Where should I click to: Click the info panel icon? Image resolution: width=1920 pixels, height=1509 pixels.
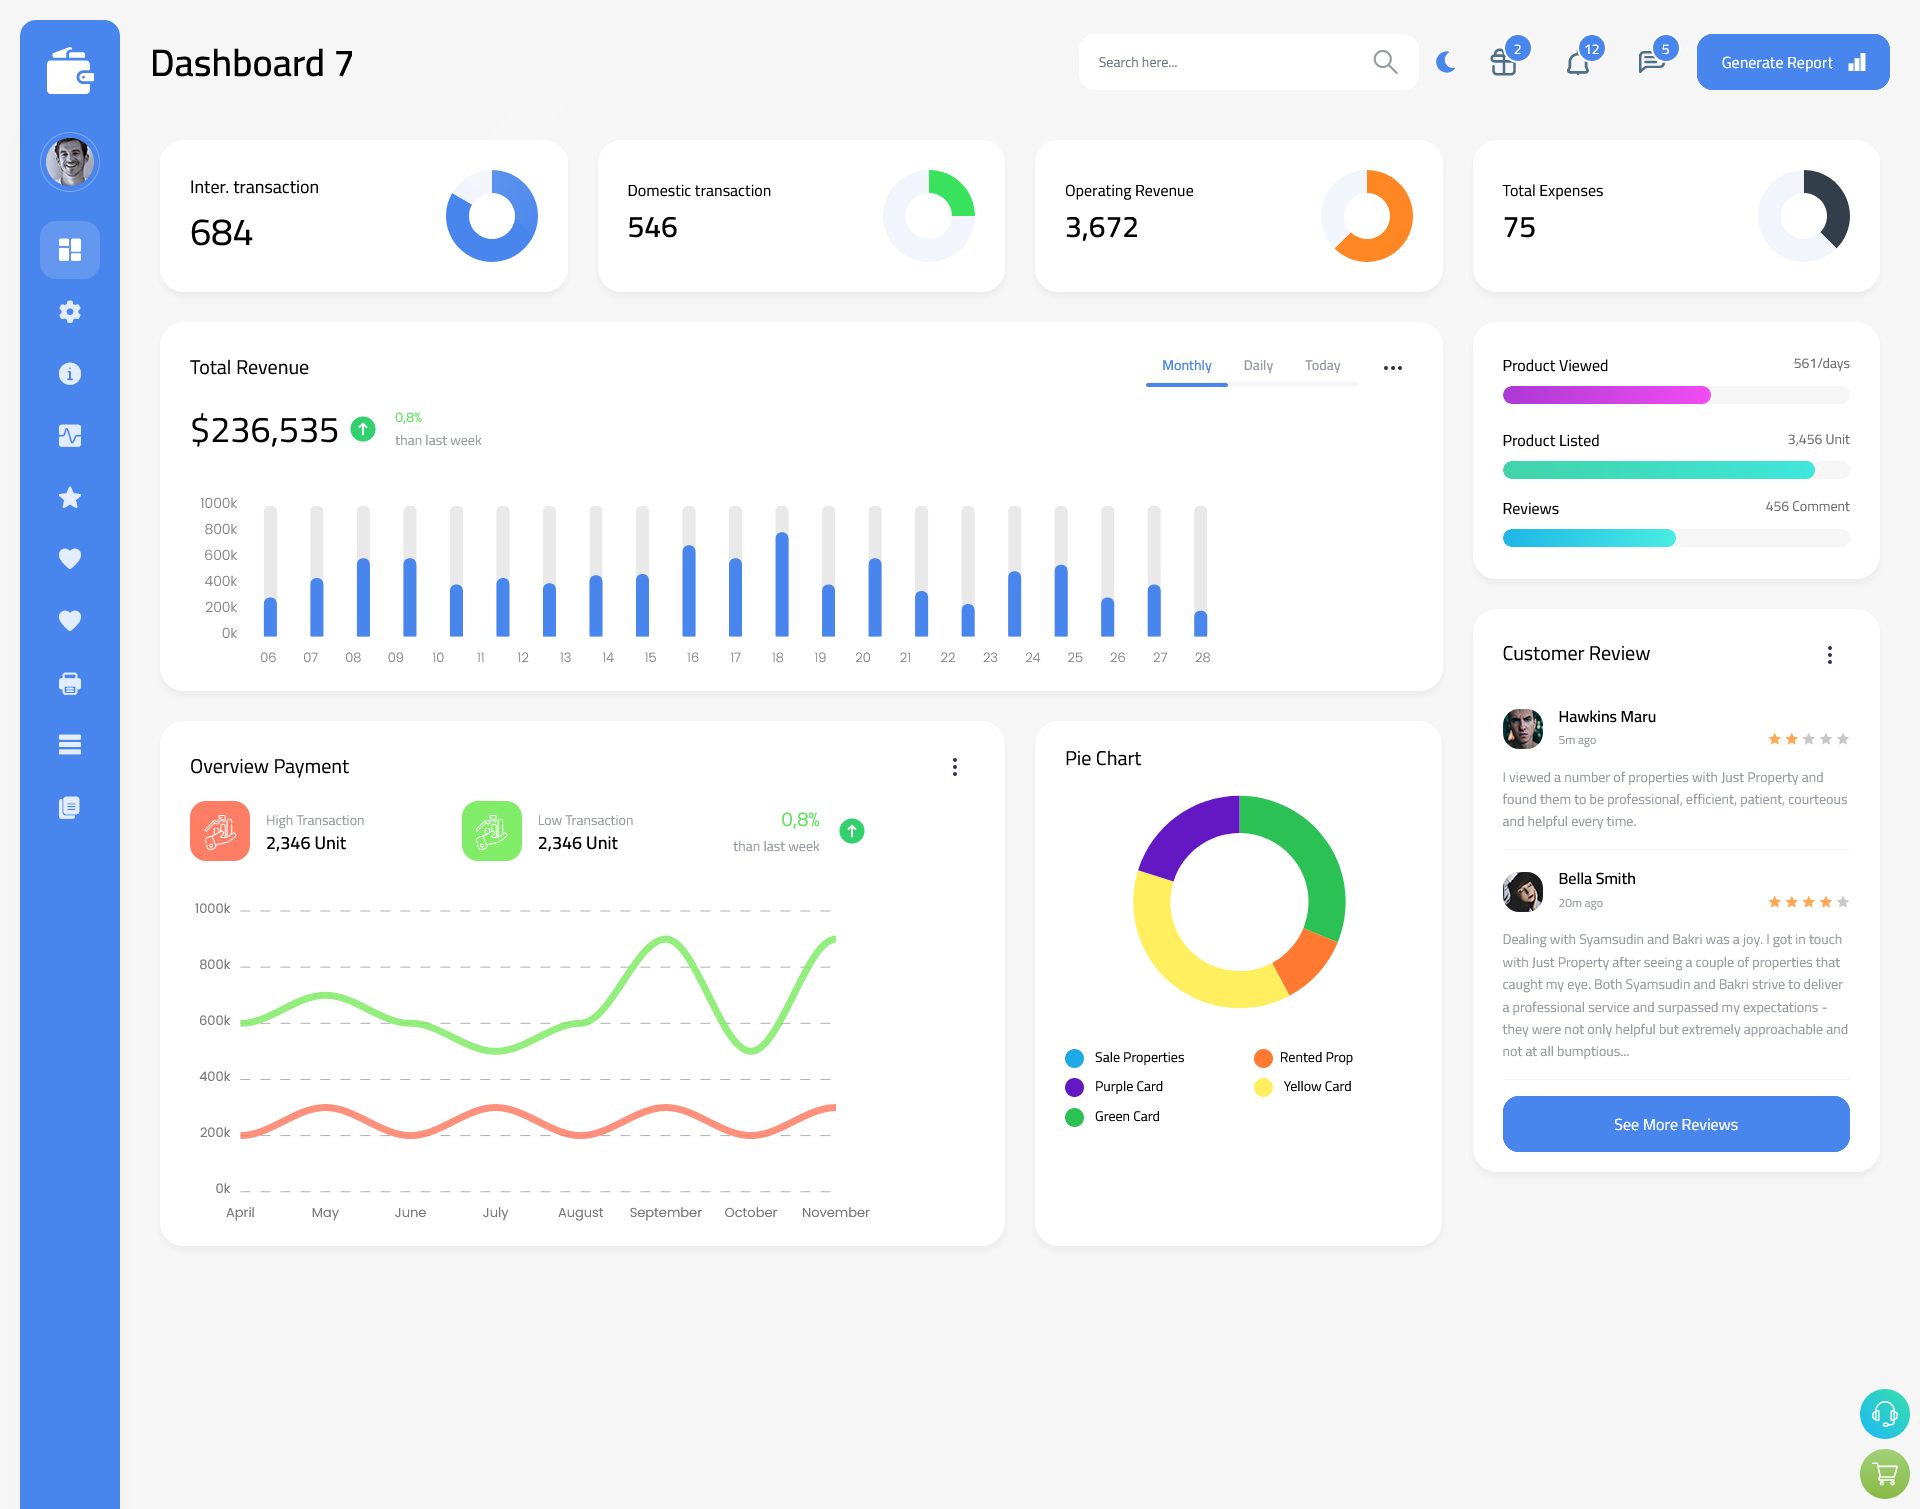[70, 374]
